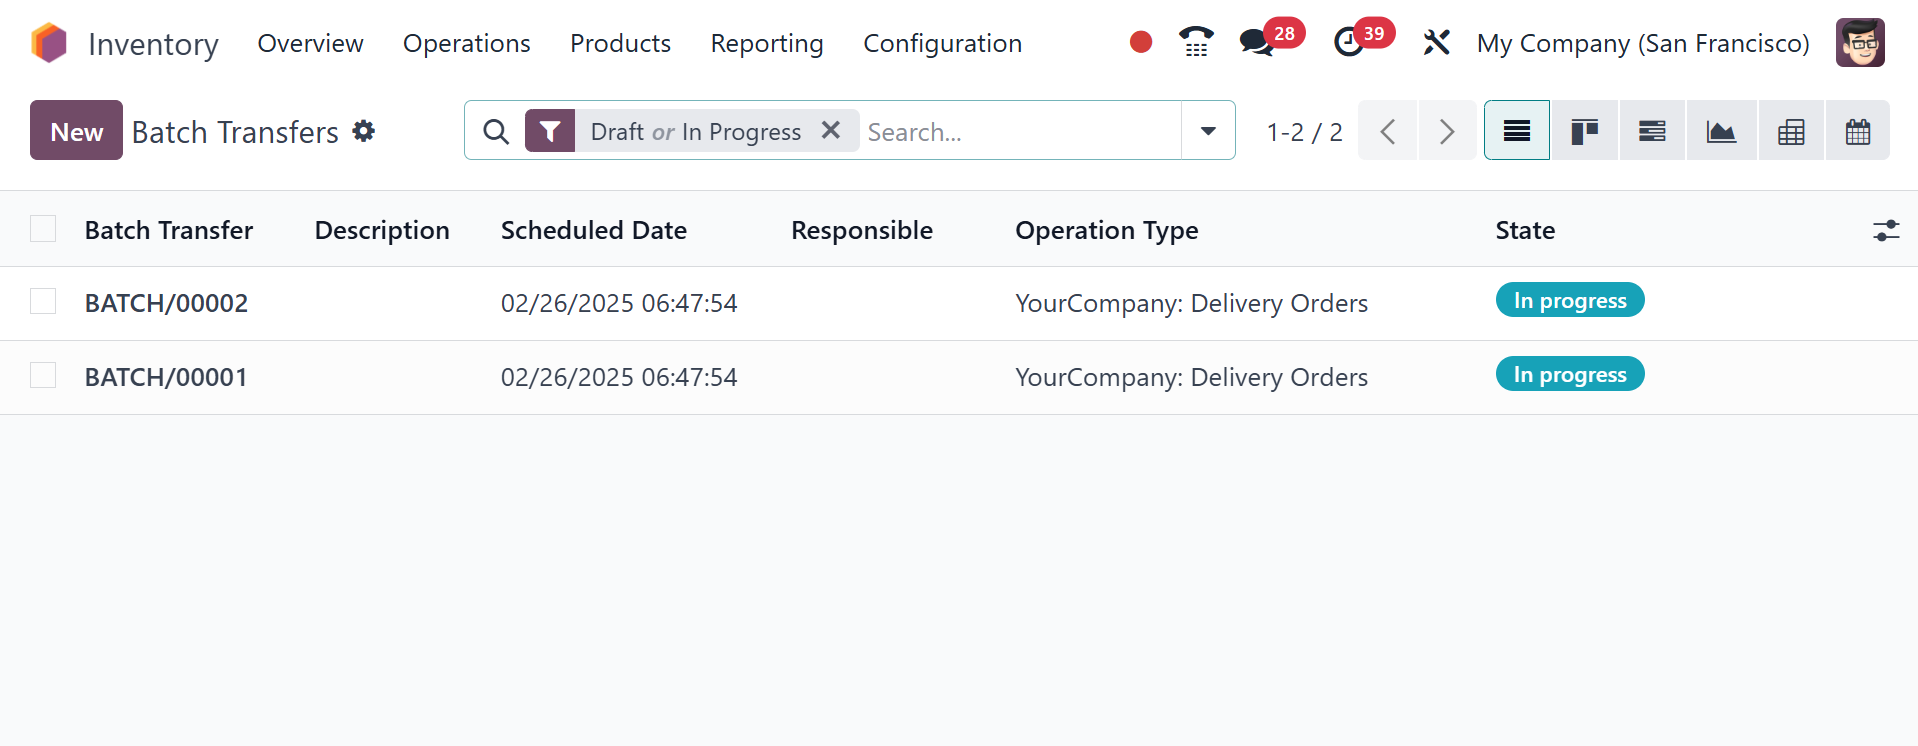Switch to Kanban view

point(1584,131)
